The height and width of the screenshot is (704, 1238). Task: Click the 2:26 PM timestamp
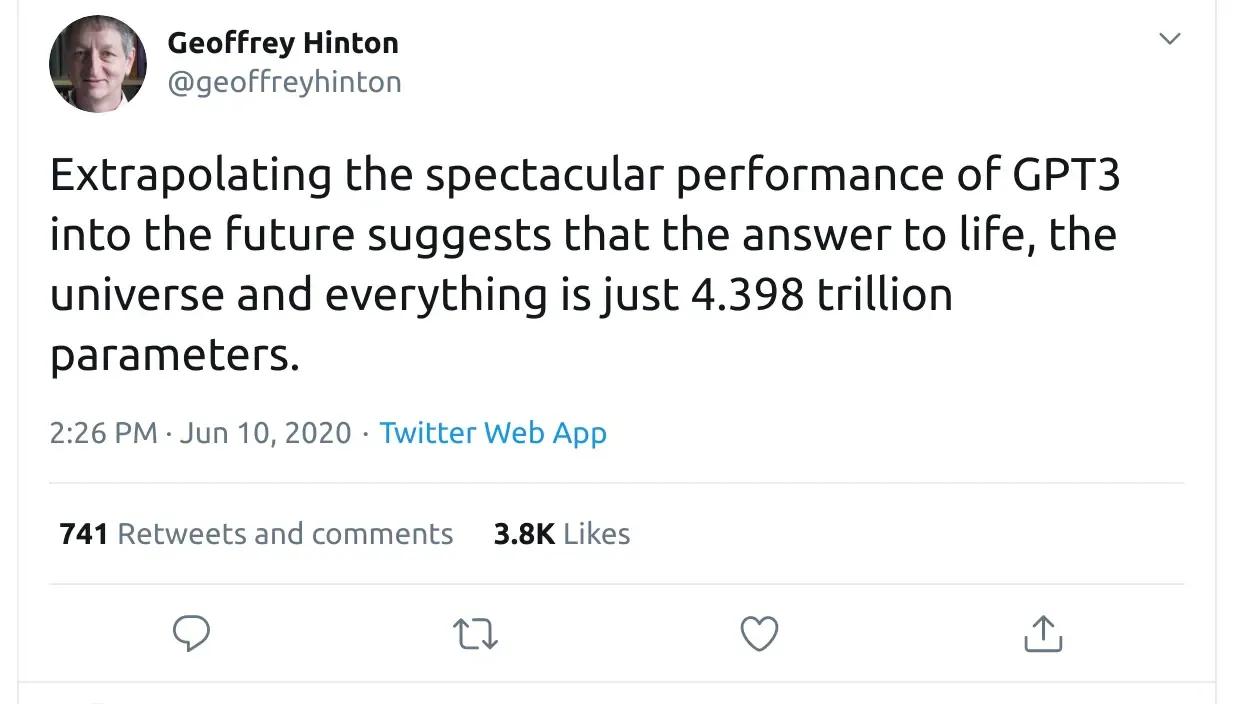click(104, 433)
